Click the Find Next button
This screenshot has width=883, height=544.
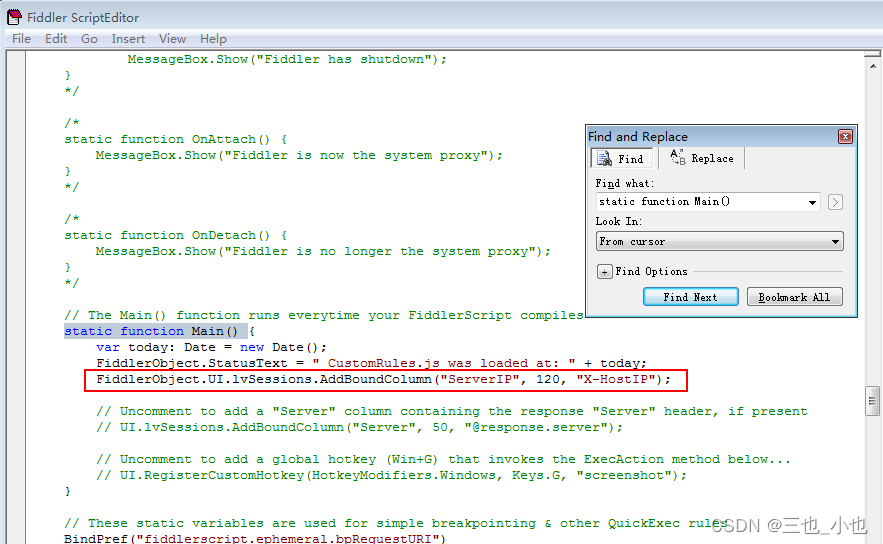[x=690, y=297]
